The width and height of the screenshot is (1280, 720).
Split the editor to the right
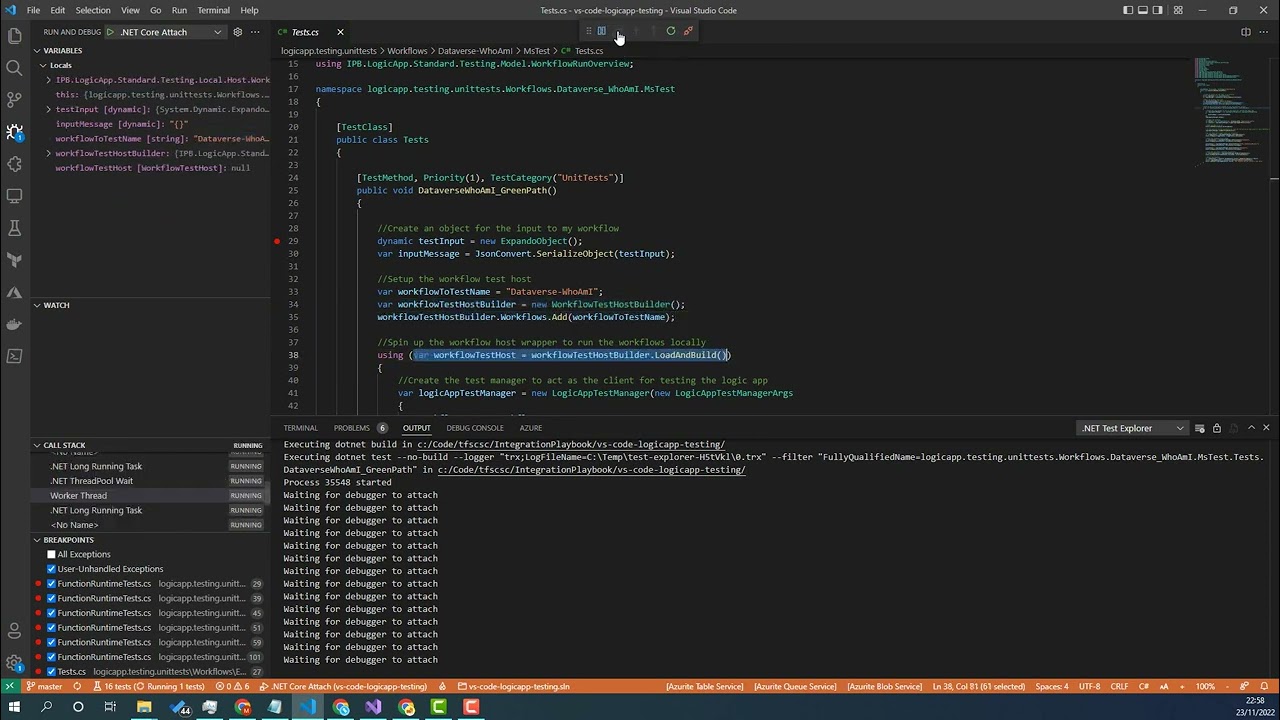click(1246, 32)
